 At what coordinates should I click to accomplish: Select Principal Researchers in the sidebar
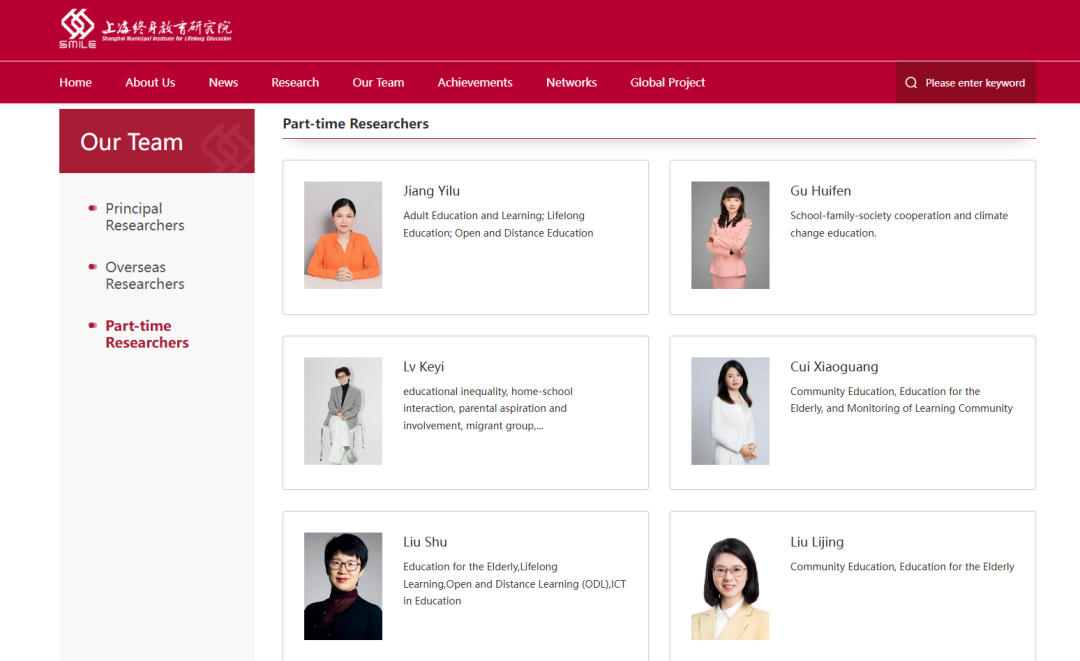(145, 217)
